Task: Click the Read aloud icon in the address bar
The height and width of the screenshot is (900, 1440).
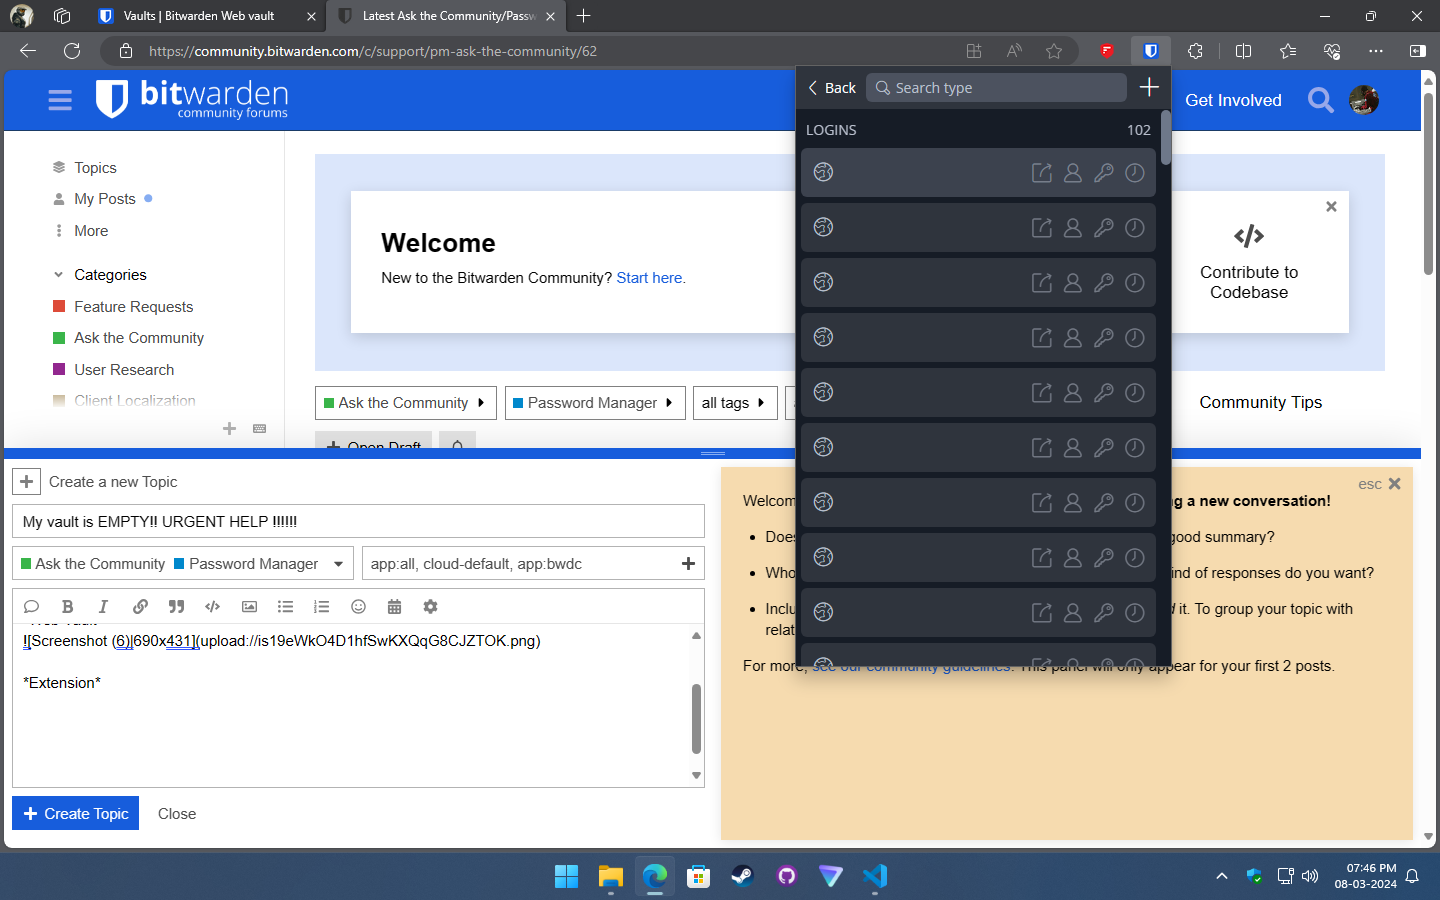Action: coord(1014,51)
